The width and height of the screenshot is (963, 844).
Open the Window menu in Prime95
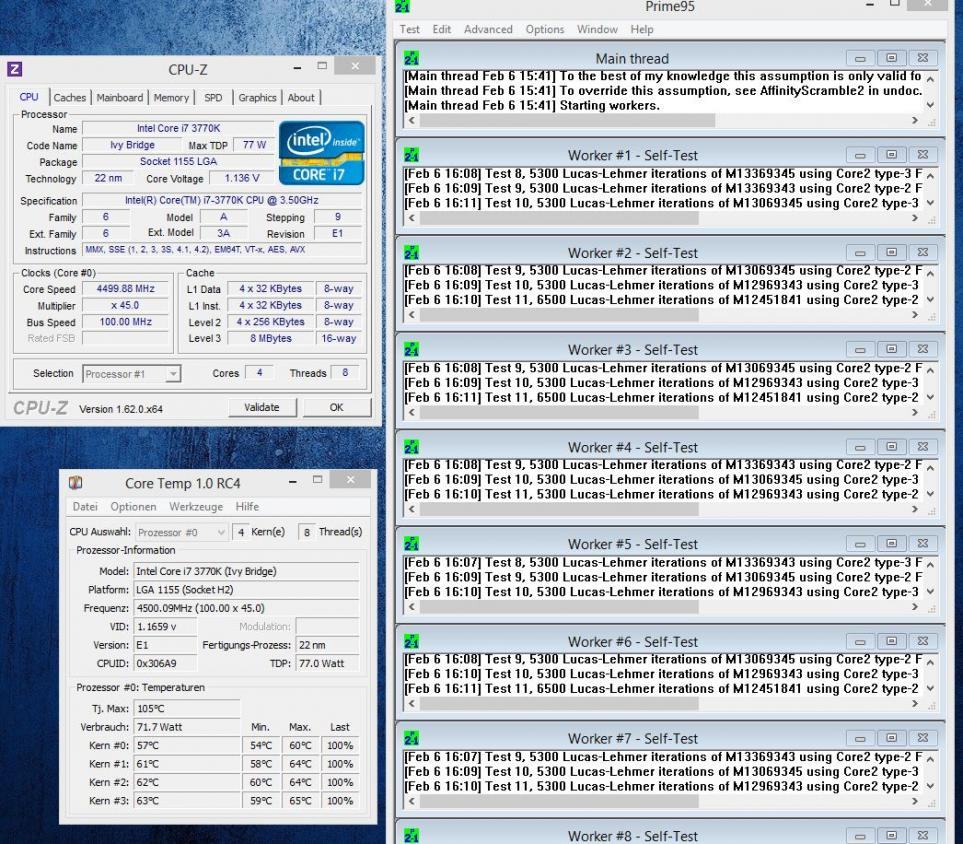click(597, 29)
